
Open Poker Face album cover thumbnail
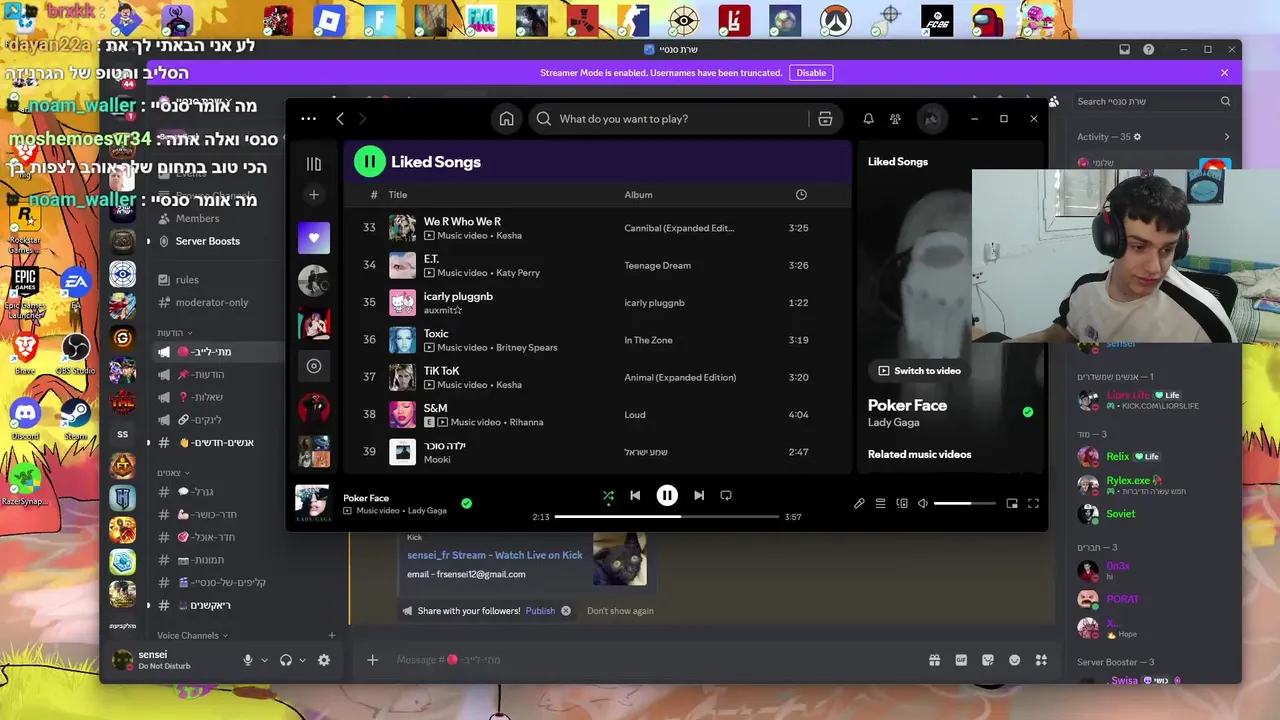(x=312, y=503)
